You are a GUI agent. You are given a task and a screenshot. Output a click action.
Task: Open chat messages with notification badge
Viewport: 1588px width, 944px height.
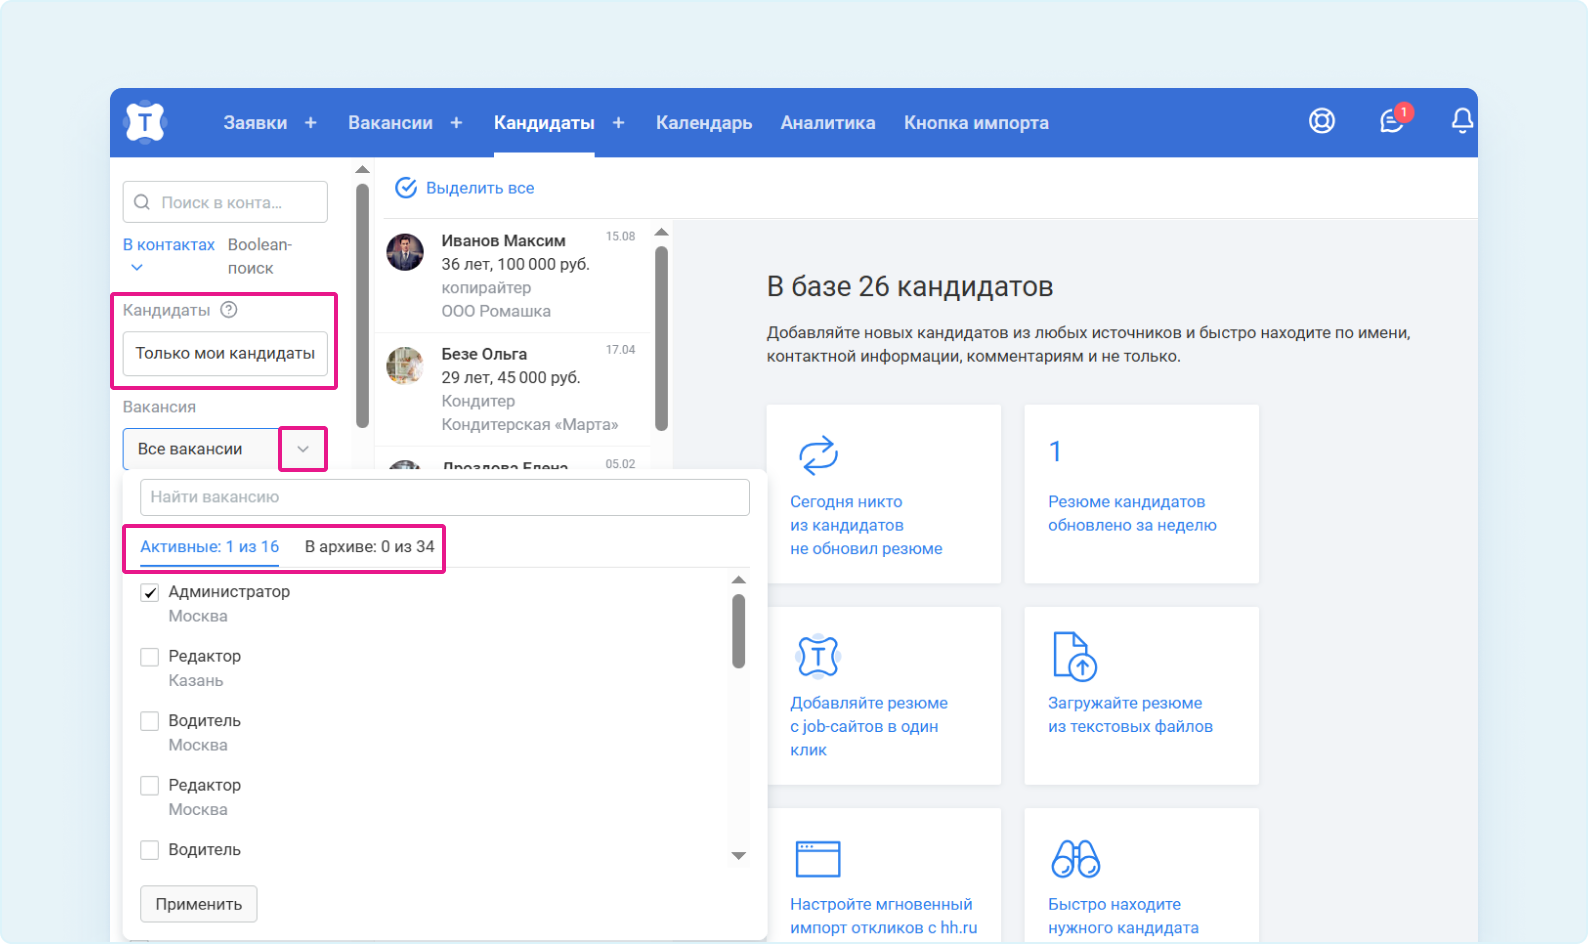tap(1391, 122)
